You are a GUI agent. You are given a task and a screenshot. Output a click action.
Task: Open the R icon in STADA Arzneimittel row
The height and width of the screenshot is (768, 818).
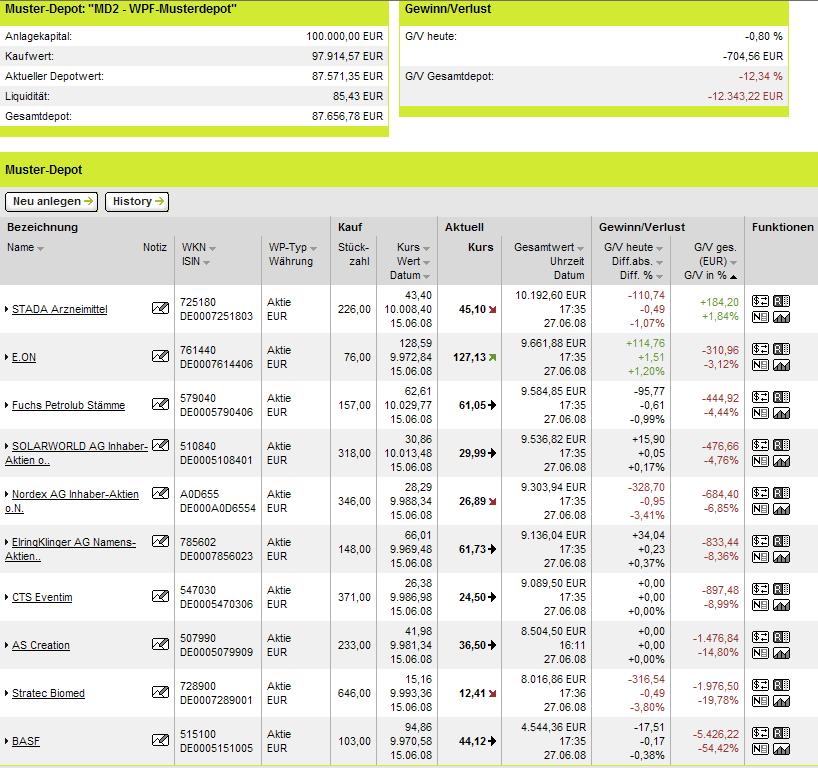pyautogui.click(x=781, y=301)
